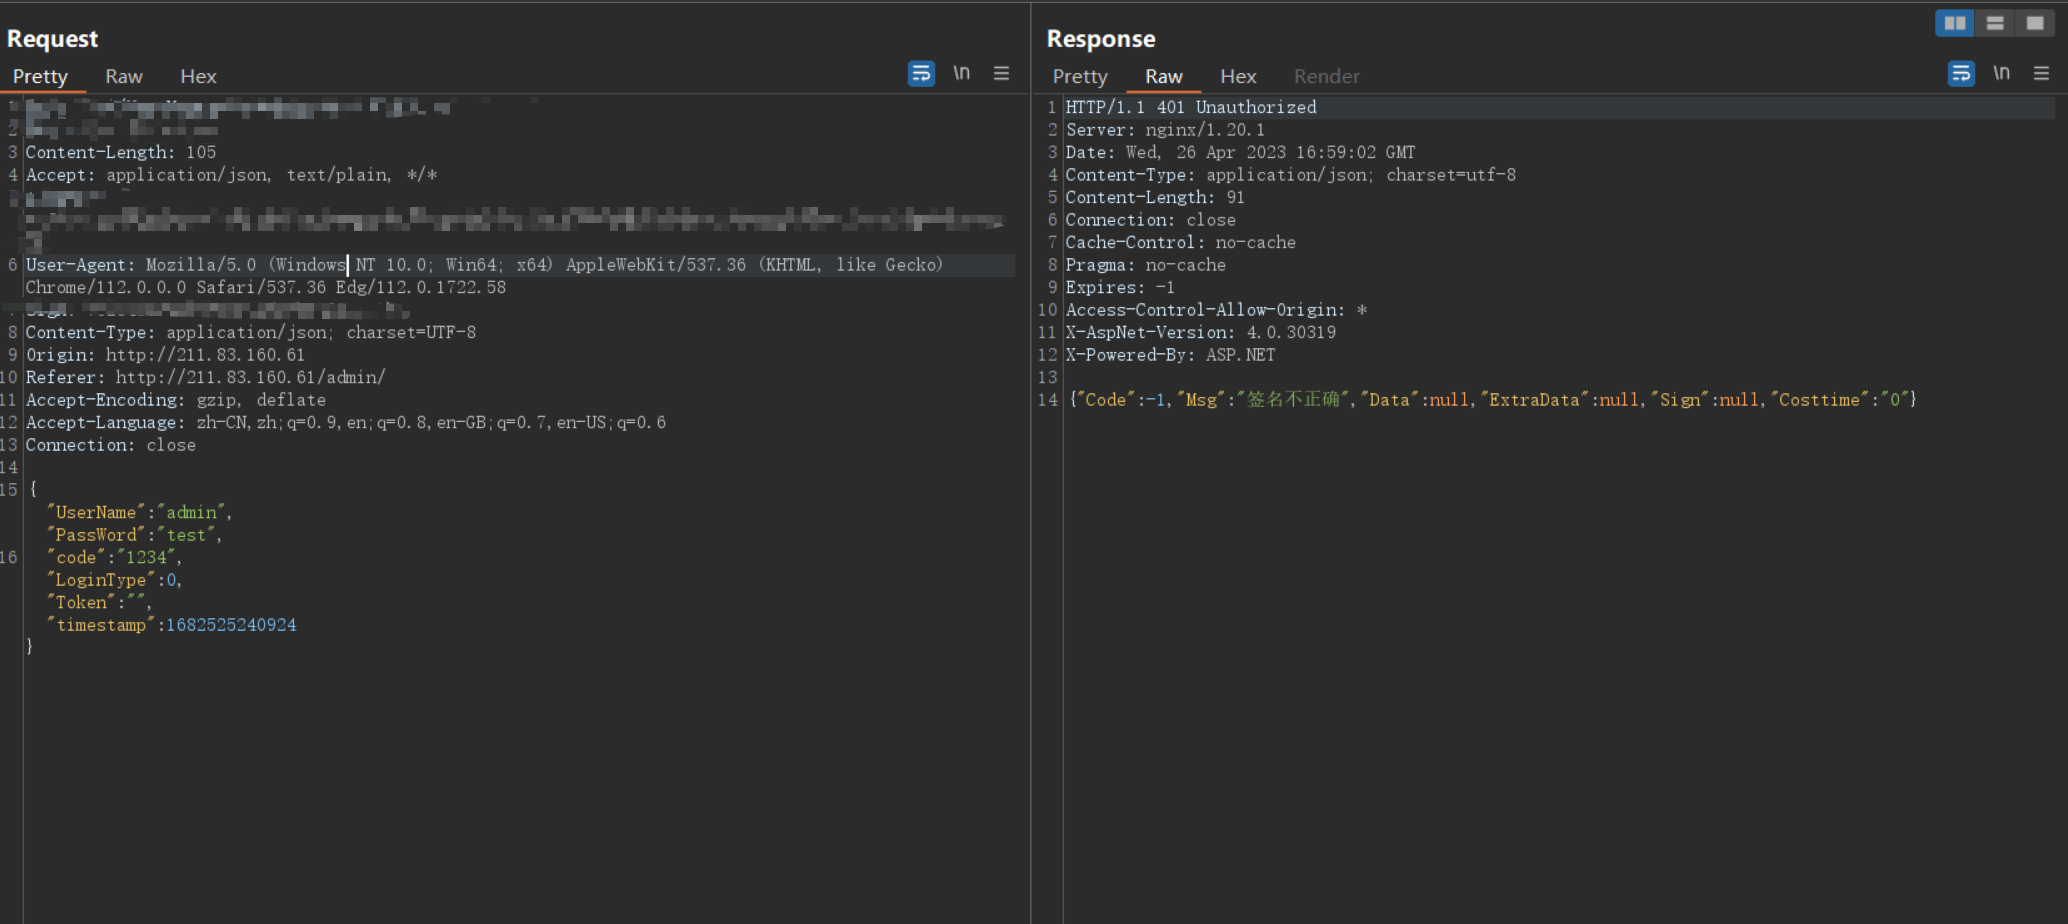
Task: Click the Response panel title
Action: pos(1101,39)
